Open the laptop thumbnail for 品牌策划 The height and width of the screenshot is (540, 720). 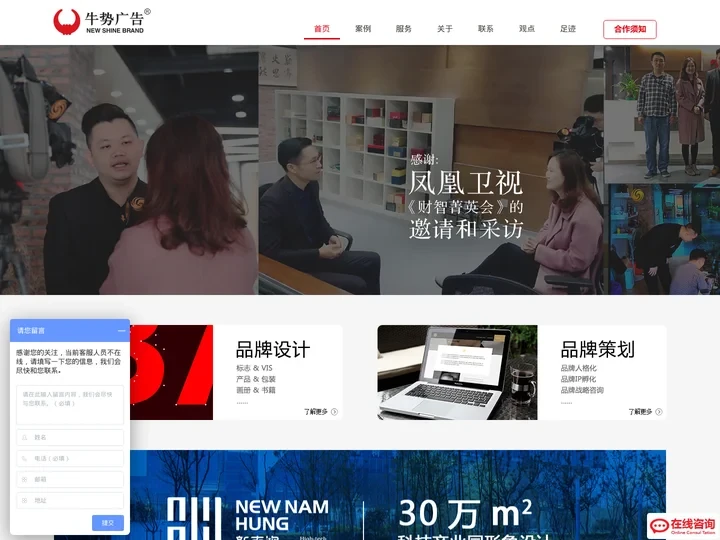(x=457, y=372)
